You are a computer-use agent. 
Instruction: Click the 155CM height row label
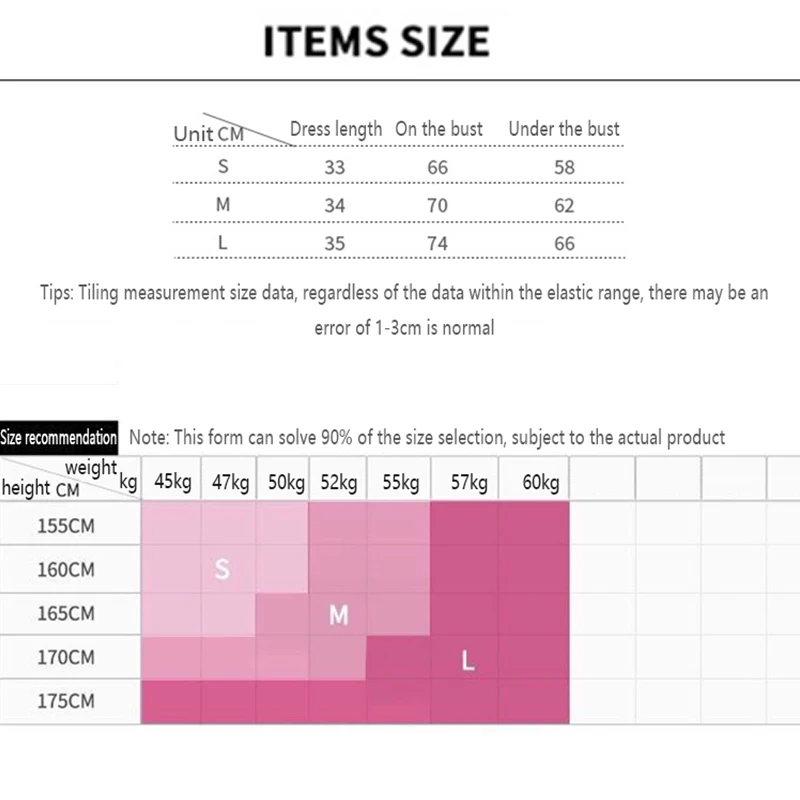pyautogui.click(x=66, y=526)
